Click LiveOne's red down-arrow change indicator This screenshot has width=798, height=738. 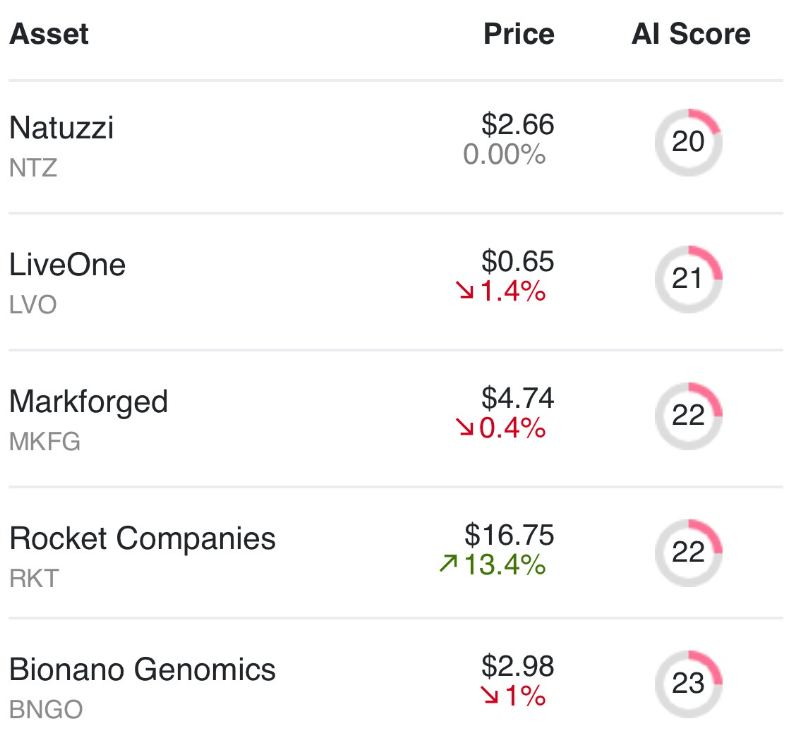(x=465, y=292)
